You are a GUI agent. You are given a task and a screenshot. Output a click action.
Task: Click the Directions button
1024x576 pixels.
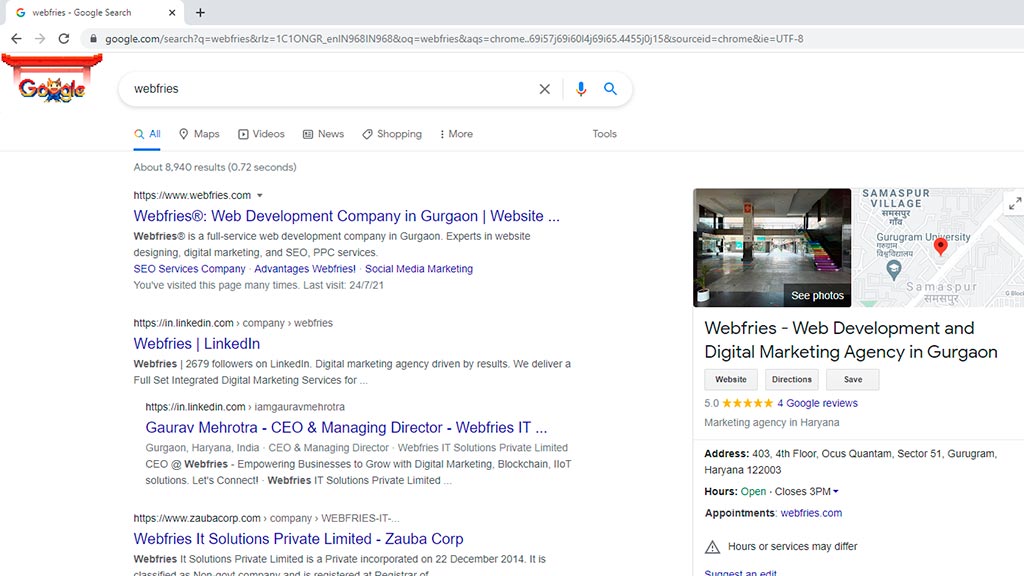point(792,379)
